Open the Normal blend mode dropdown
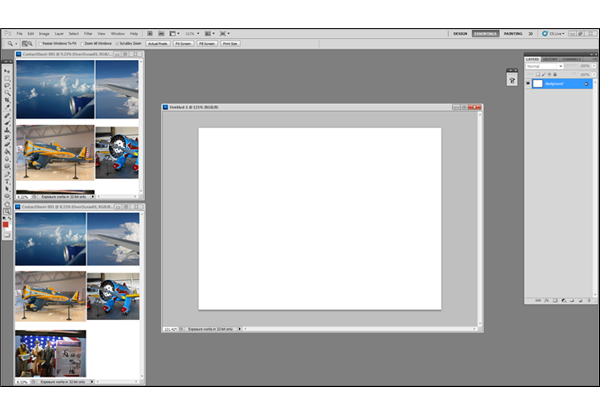600x414 pixels. click(x=545, y=66)
